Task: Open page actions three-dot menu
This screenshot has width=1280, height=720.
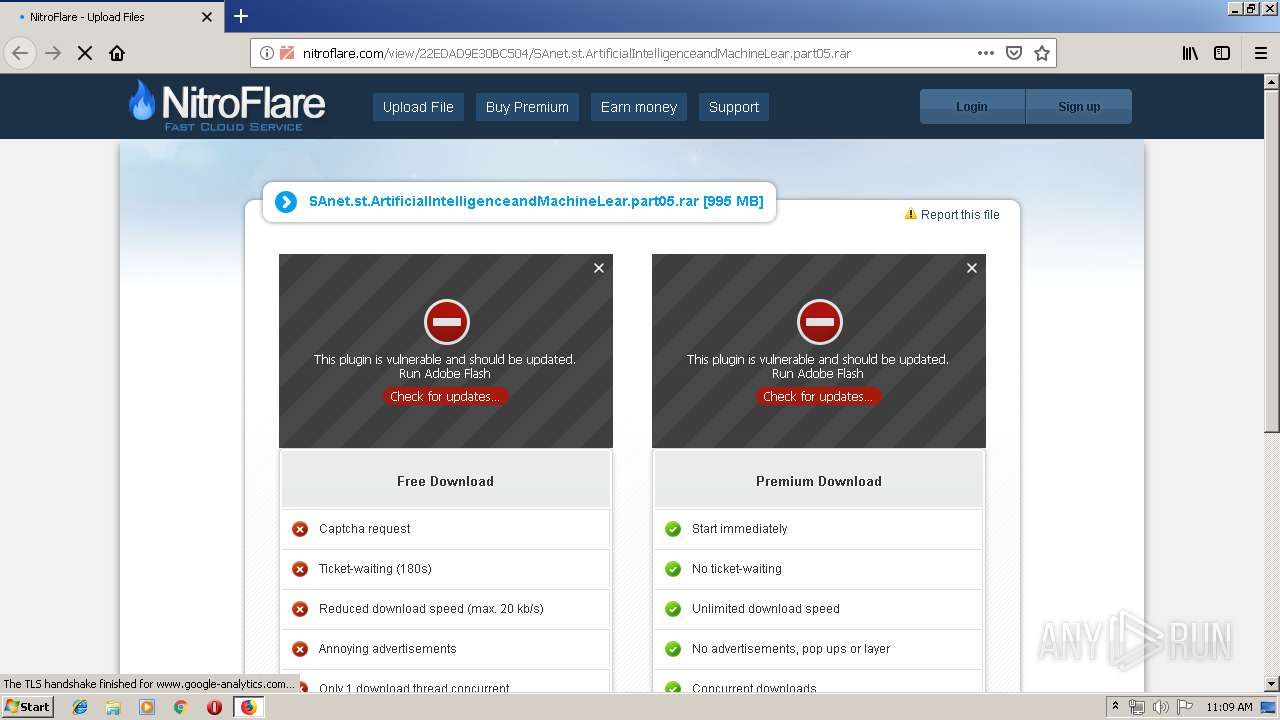Action: 985,53
